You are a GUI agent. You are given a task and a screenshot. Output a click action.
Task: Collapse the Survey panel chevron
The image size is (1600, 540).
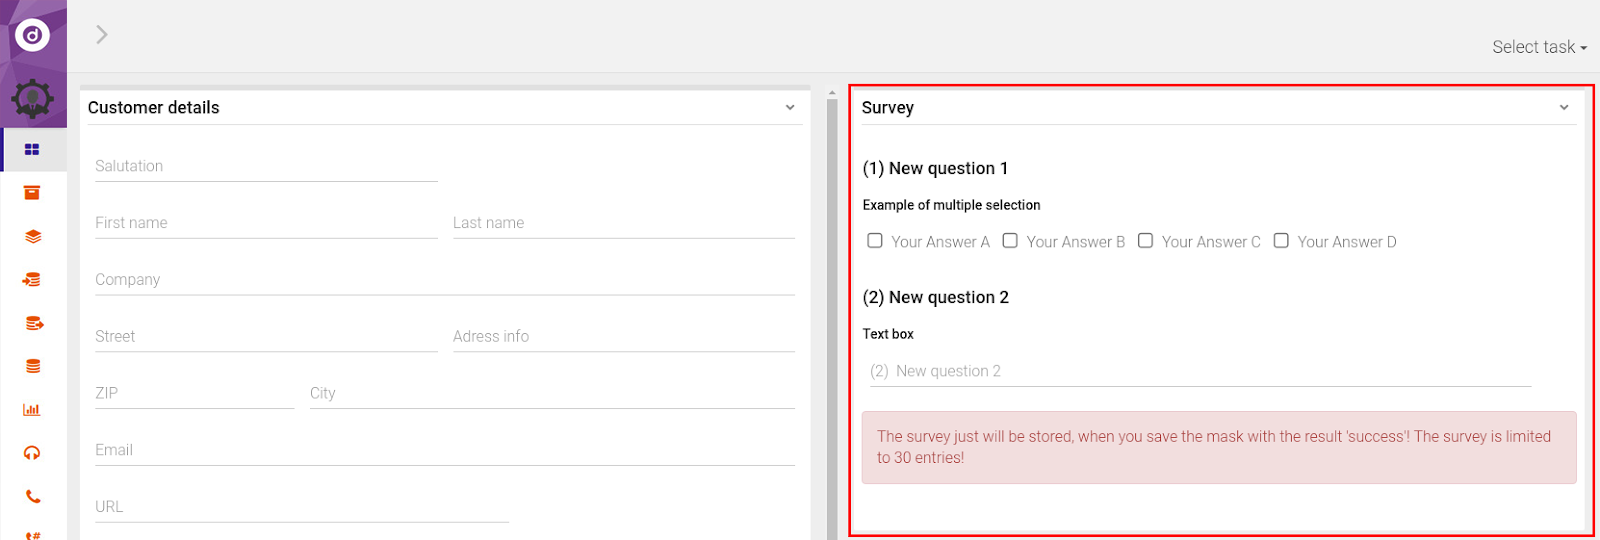[x=1564, y=107]
